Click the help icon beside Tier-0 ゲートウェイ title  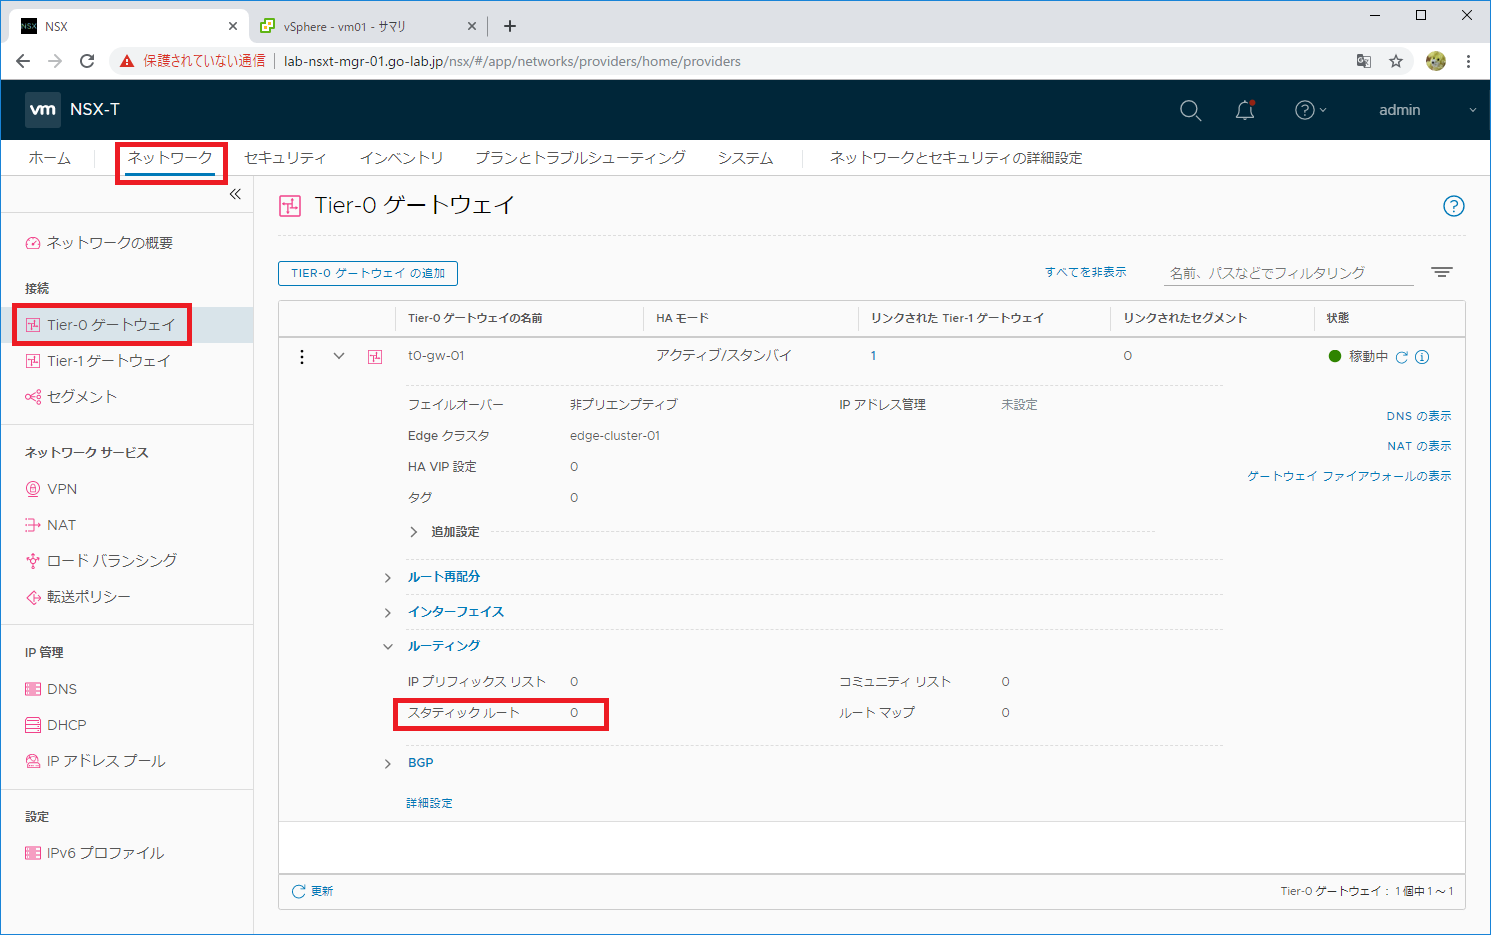click(x=1453, y=206)
